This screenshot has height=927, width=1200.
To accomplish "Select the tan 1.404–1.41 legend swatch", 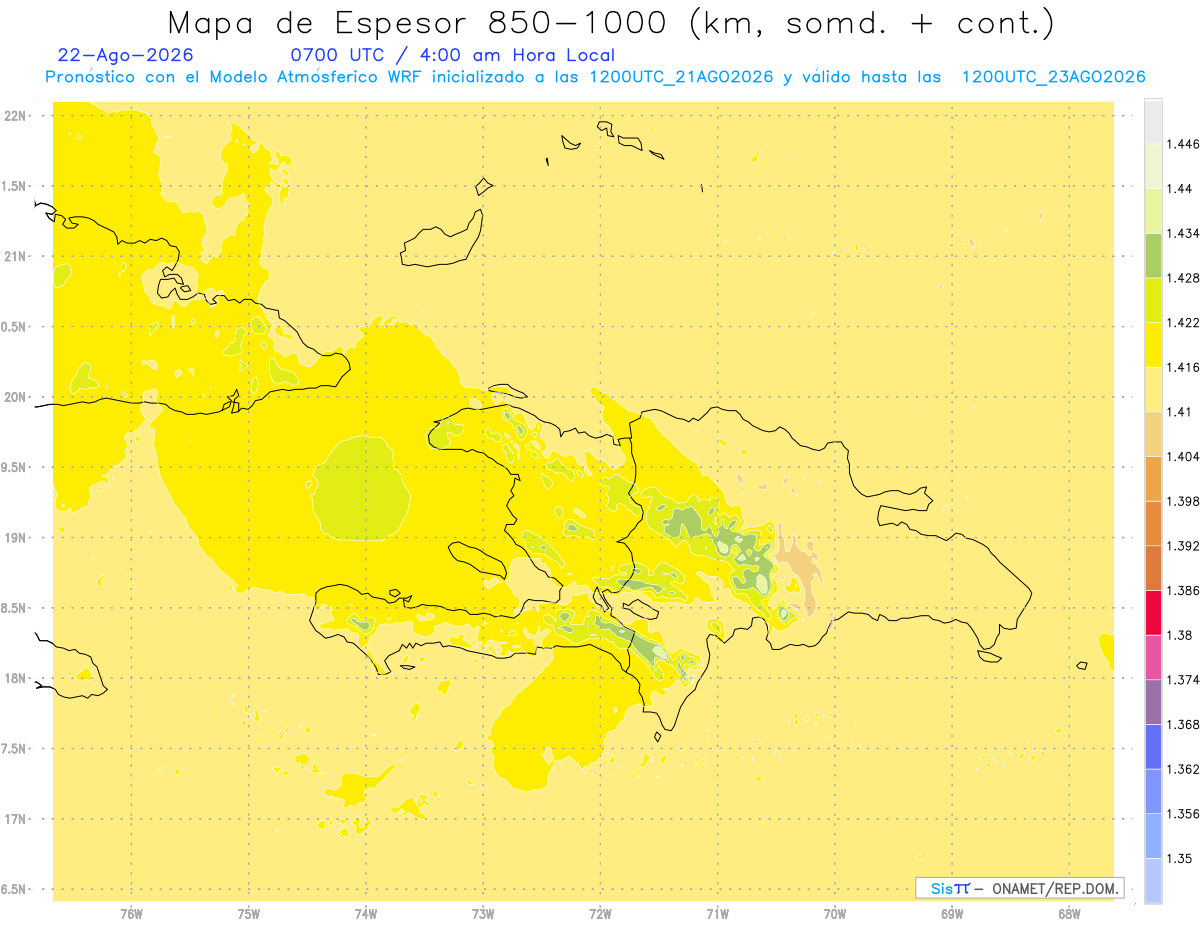I will pyautogui.click(x=1153, y=434).
